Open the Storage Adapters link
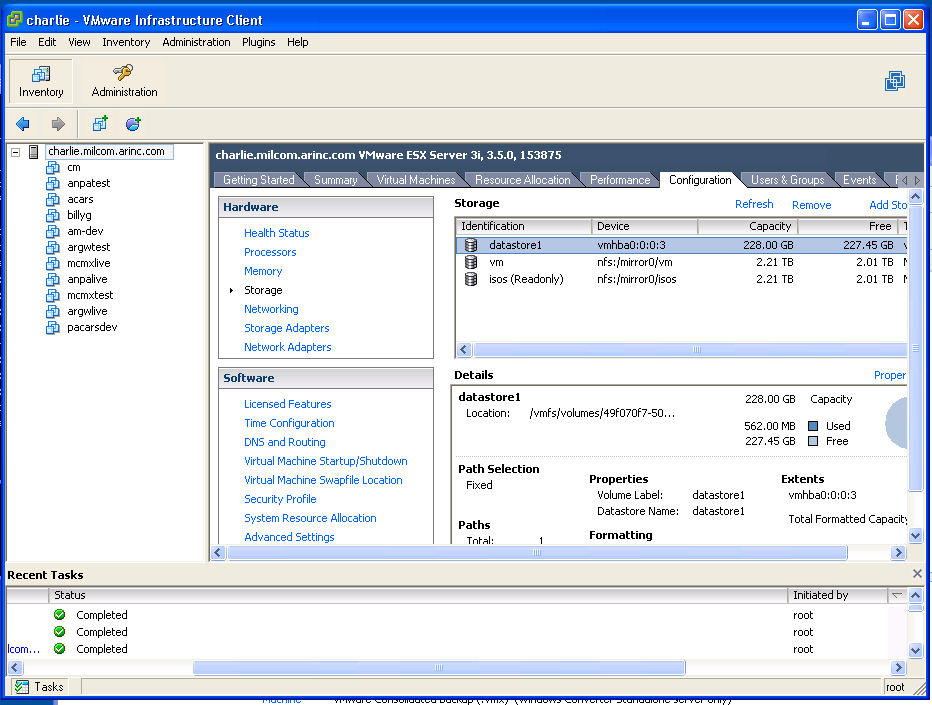 pos(286,328)
